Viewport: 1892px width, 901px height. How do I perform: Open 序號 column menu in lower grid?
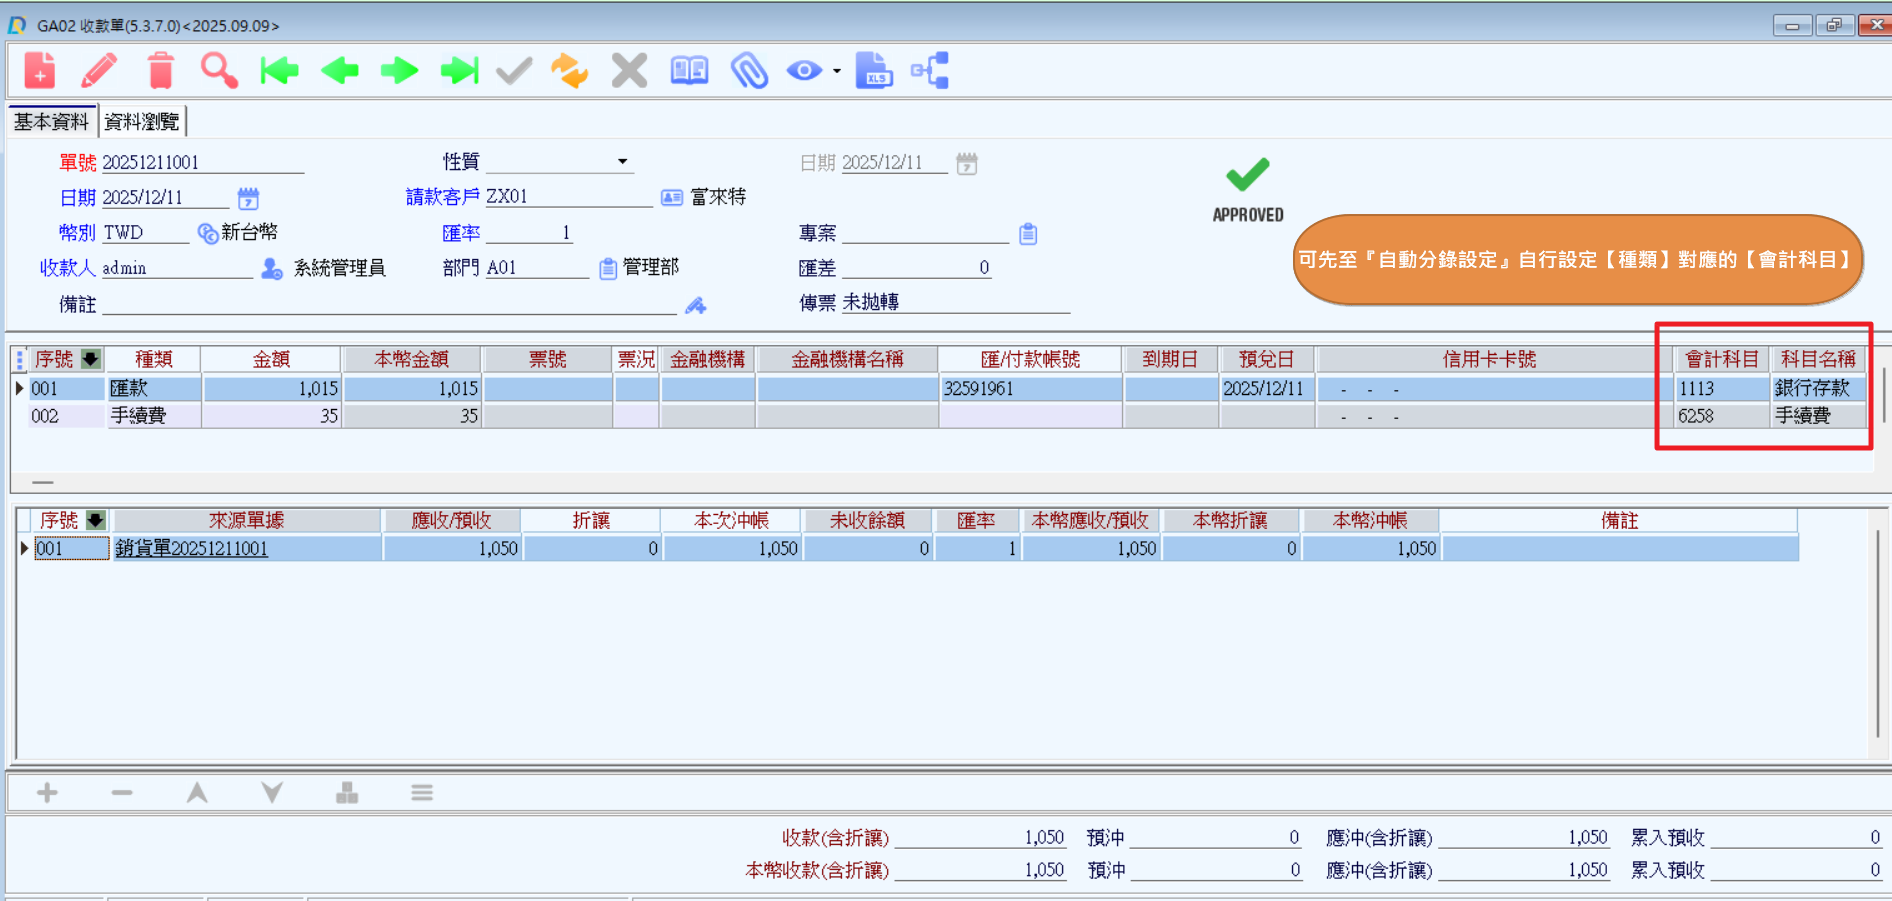click(x=96, y=520)
